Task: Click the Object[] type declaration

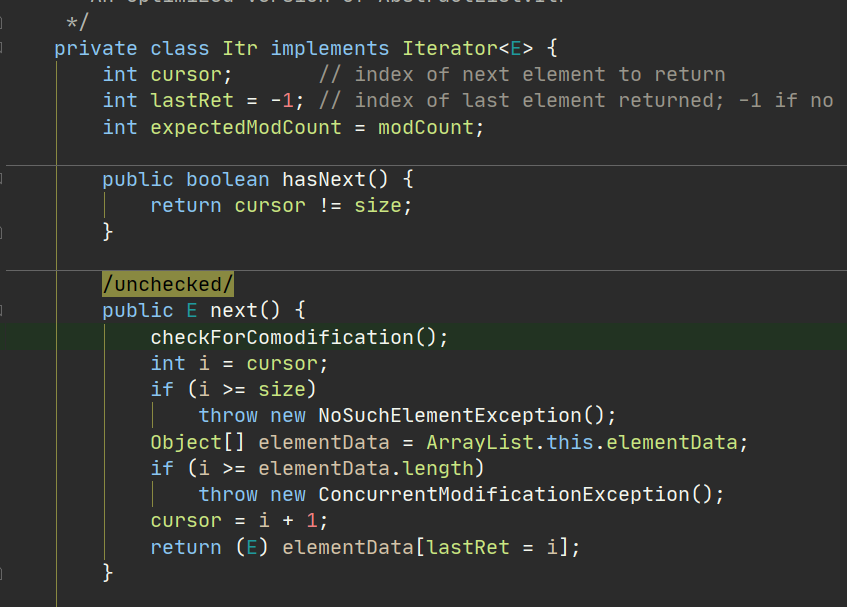Action: 197,442
